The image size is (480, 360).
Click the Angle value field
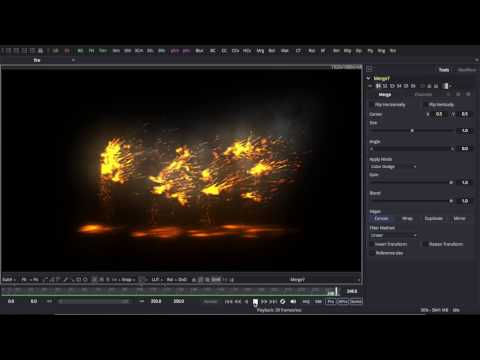tap(464, 148)
